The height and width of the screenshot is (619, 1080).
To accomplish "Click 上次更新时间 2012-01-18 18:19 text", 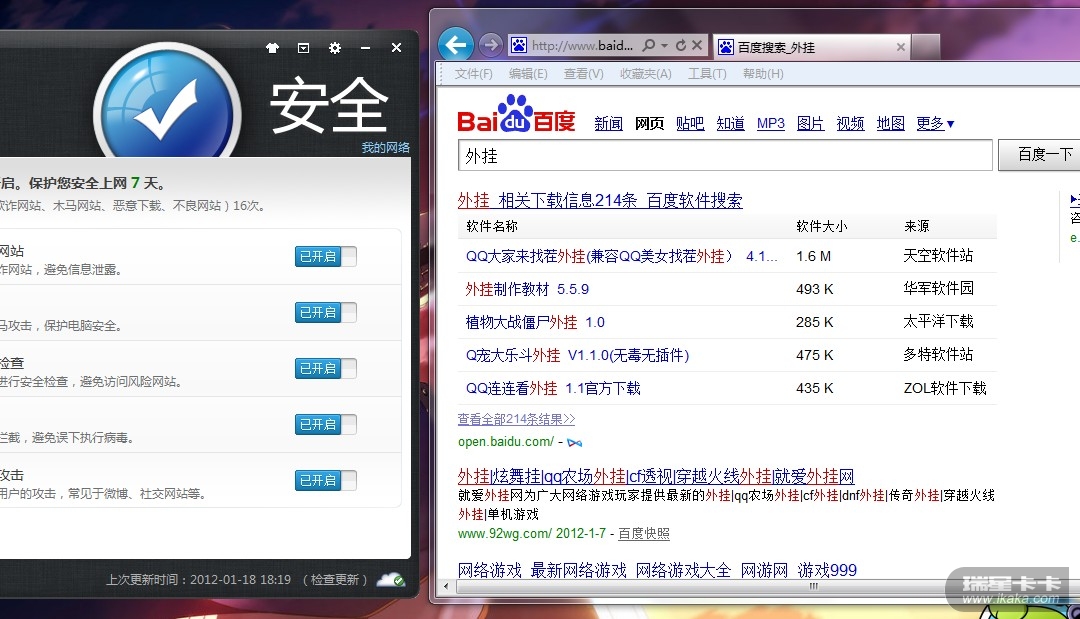I will point(198,580).
